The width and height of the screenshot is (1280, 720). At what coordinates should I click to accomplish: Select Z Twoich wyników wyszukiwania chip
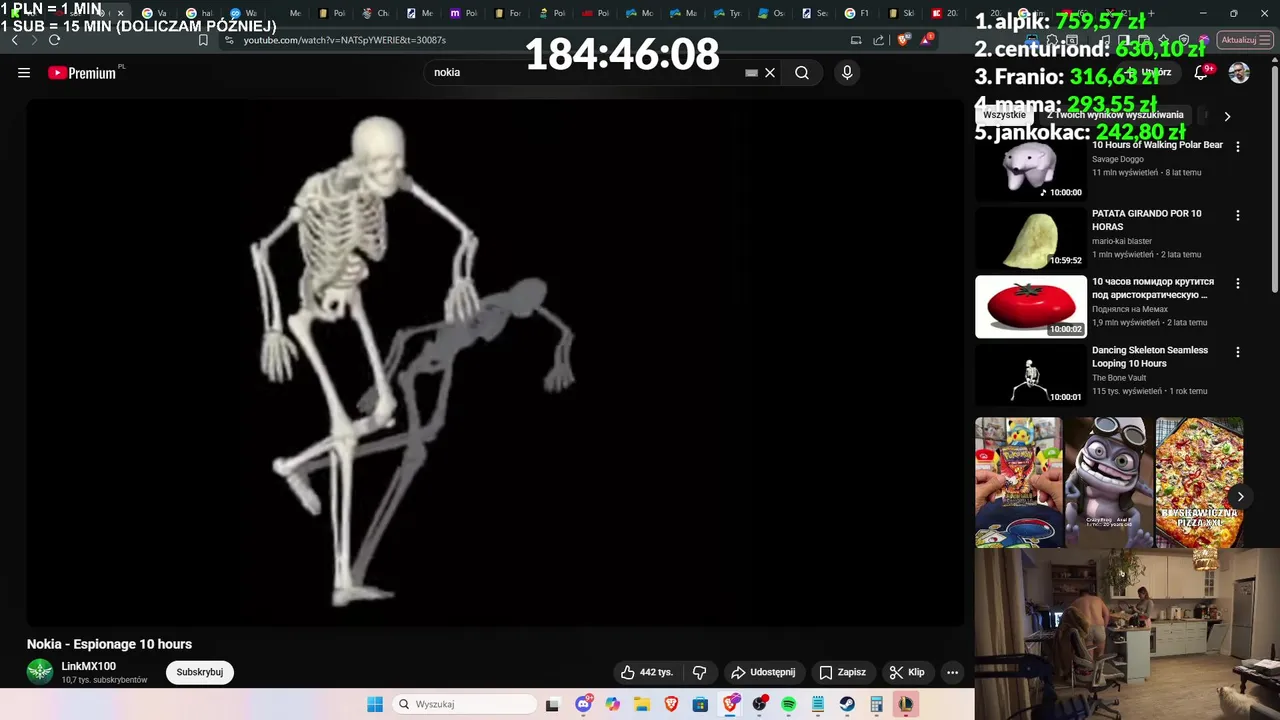(x=1115, y=115)
